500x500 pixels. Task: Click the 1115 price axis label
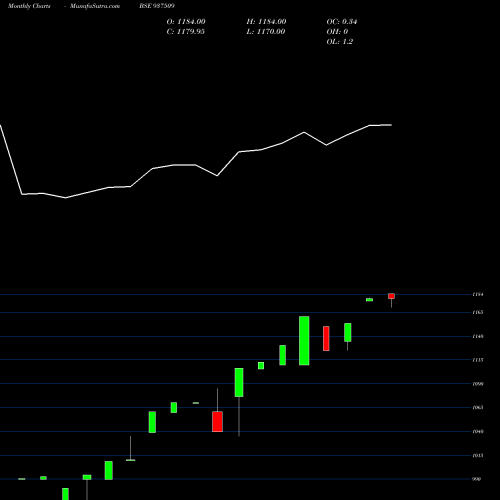pyautogui.click(x=478, y=360)
